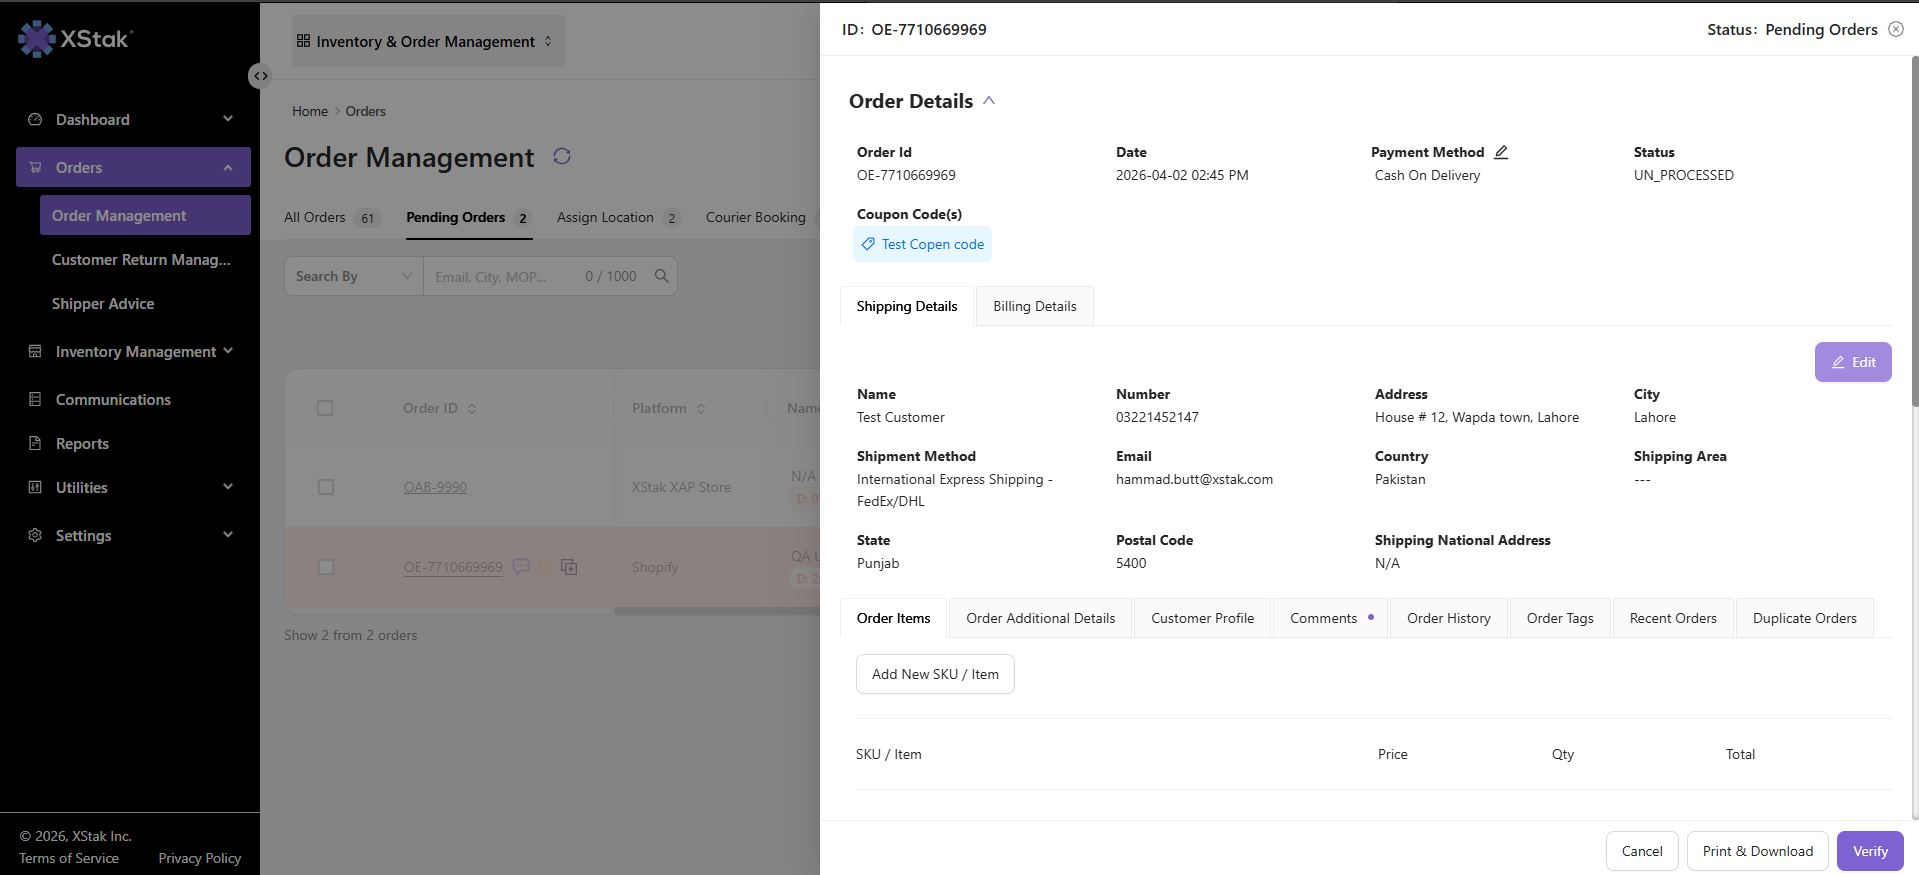Click the panel's vertical scrollbar
1919x875 pixels.
tap(1914, 230)
